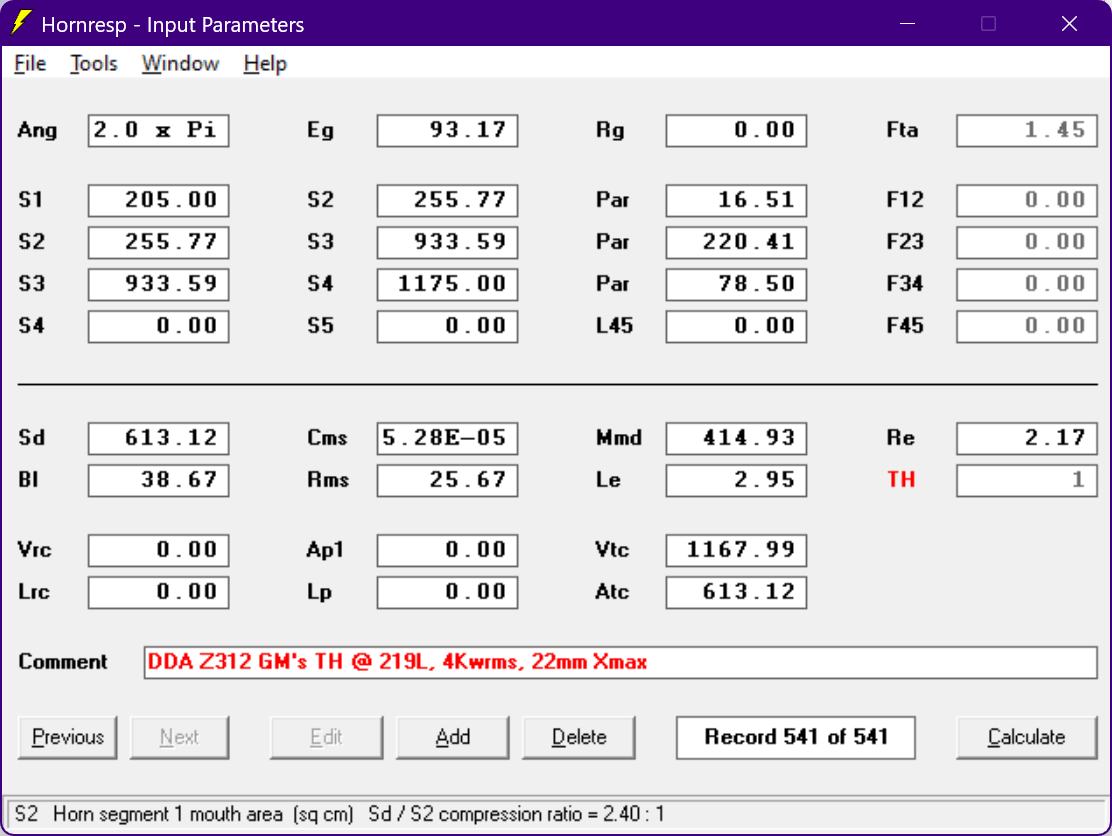Select the left-column S3 field with 933.59

158,284
